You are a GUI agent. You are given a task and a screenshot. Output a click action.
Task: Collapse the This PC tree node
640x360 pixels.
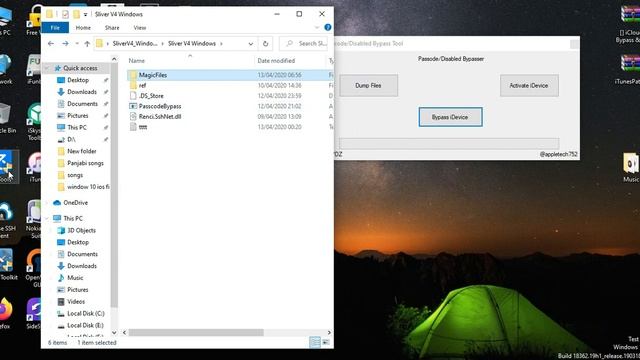point(47,218)
